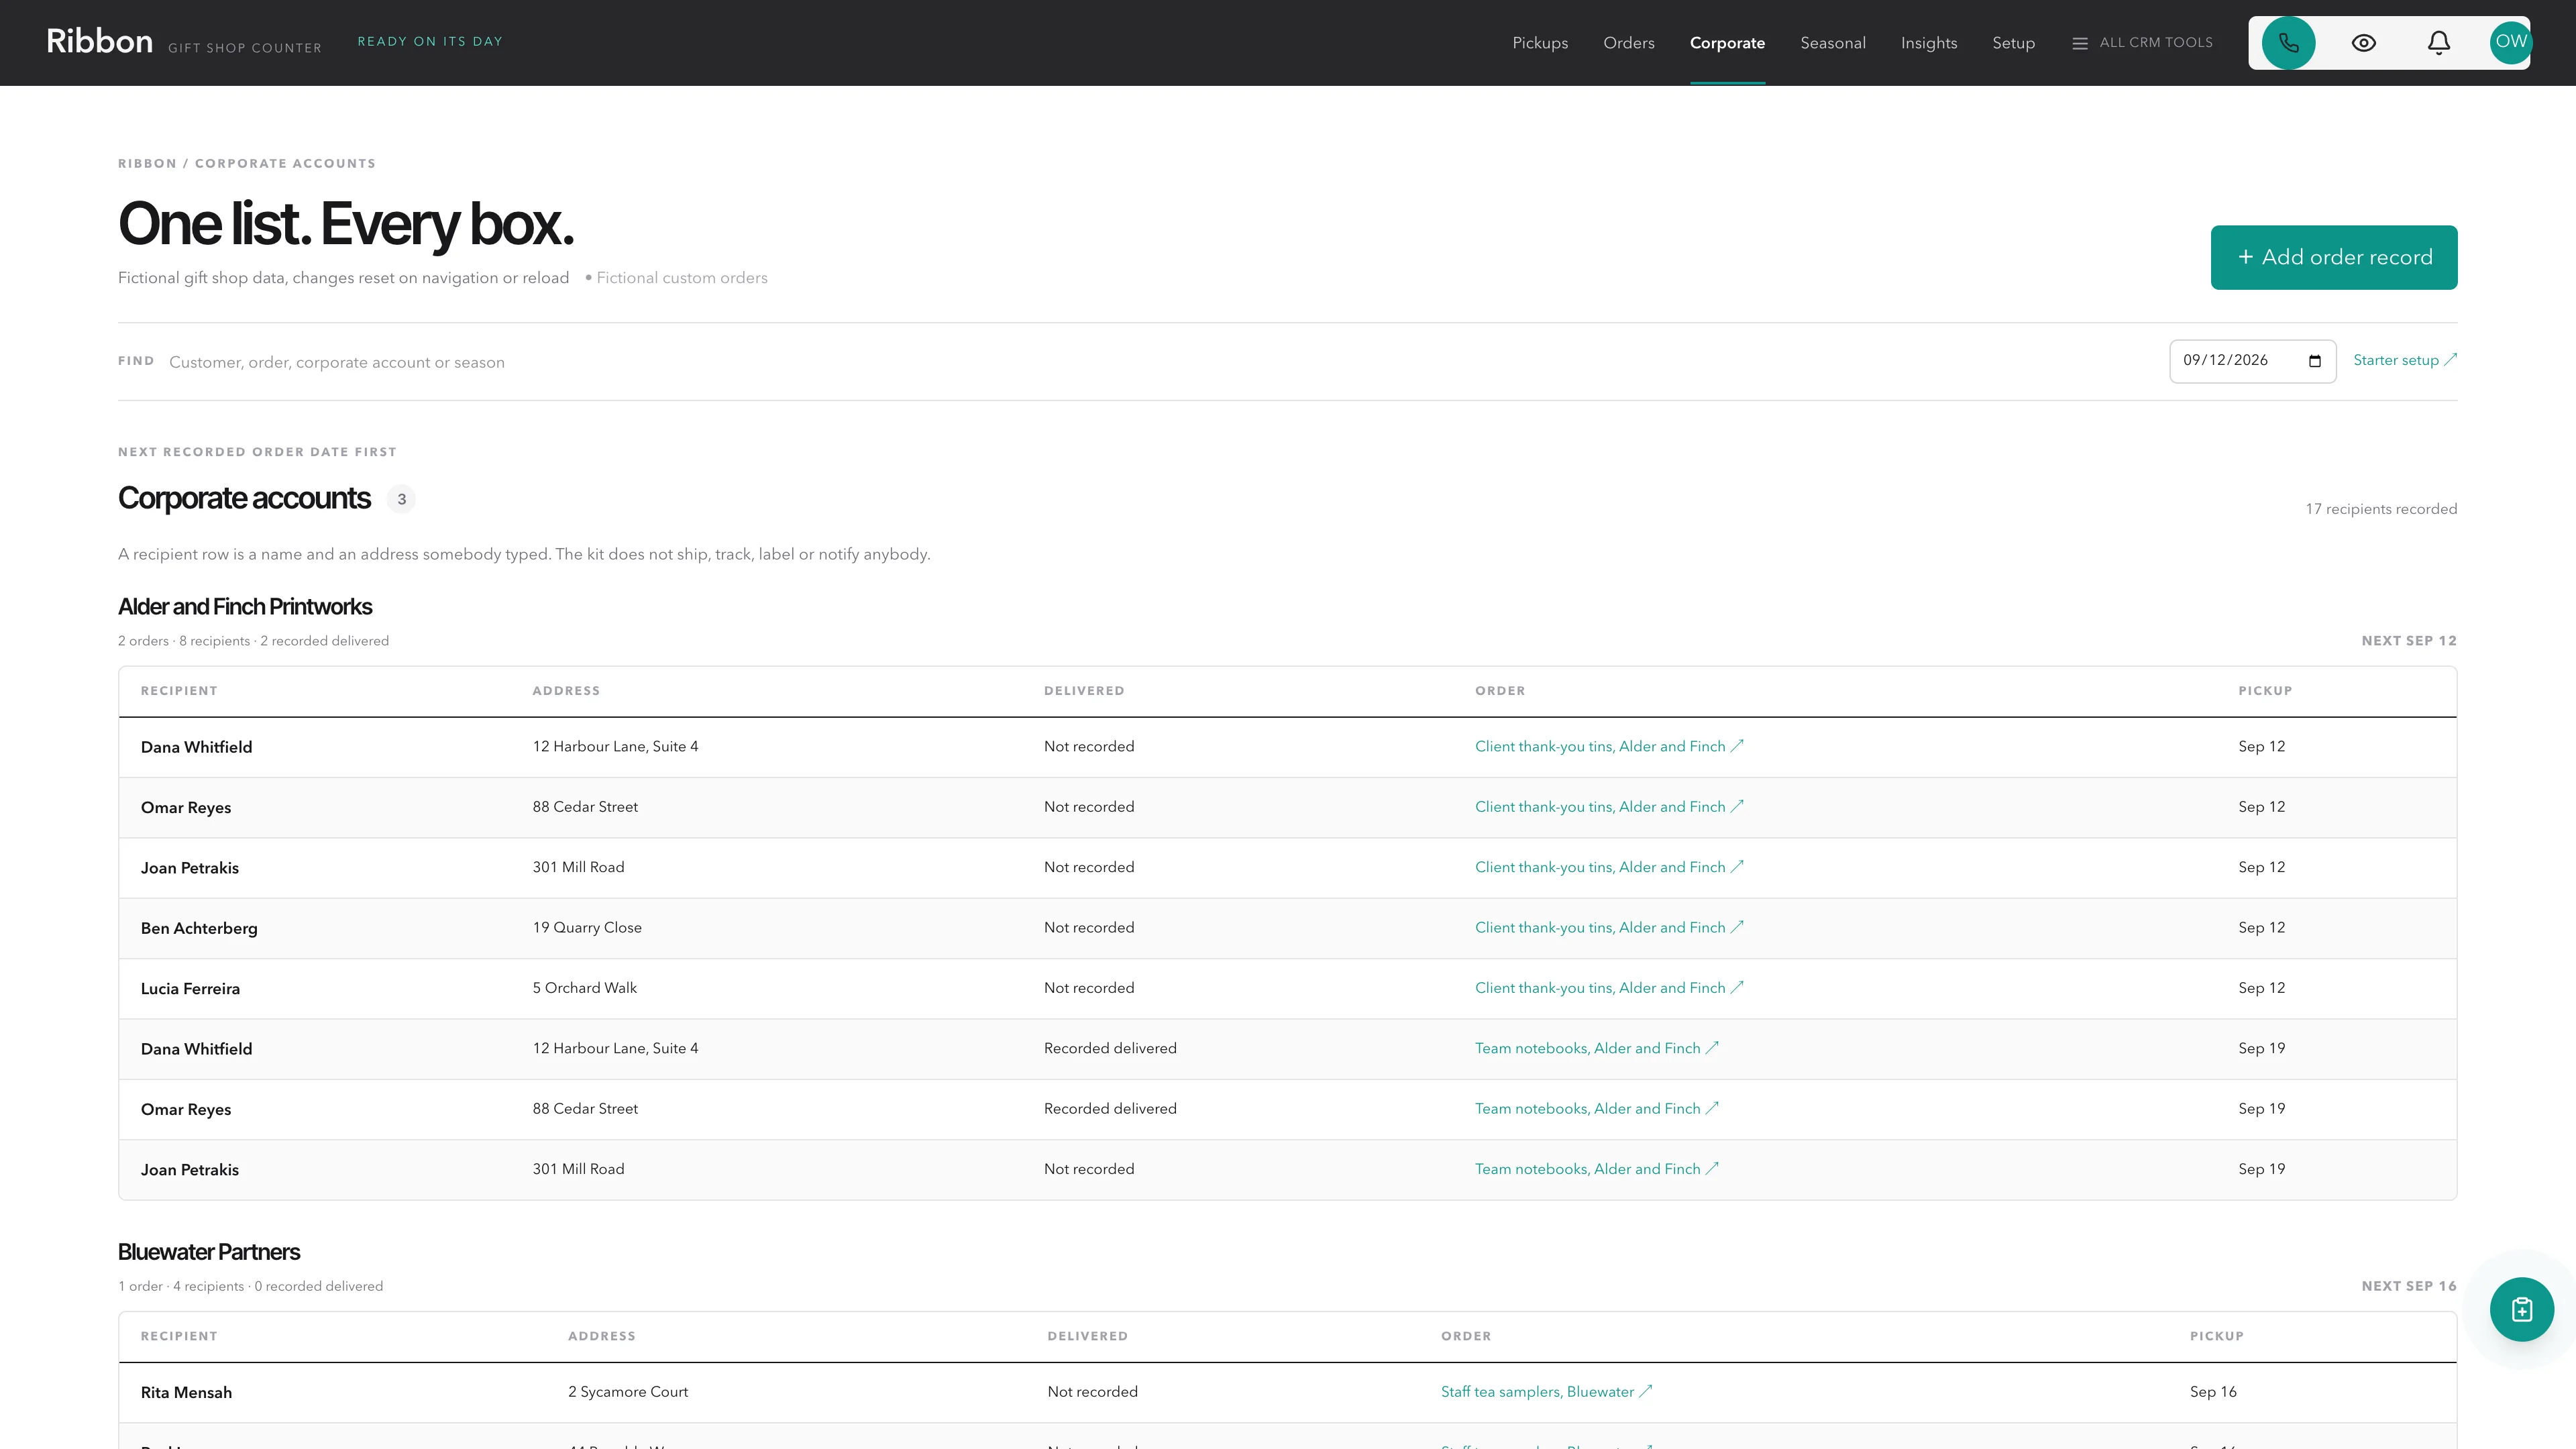Open Omar Reyes's Client thank-you tins order

[1609, 807]
